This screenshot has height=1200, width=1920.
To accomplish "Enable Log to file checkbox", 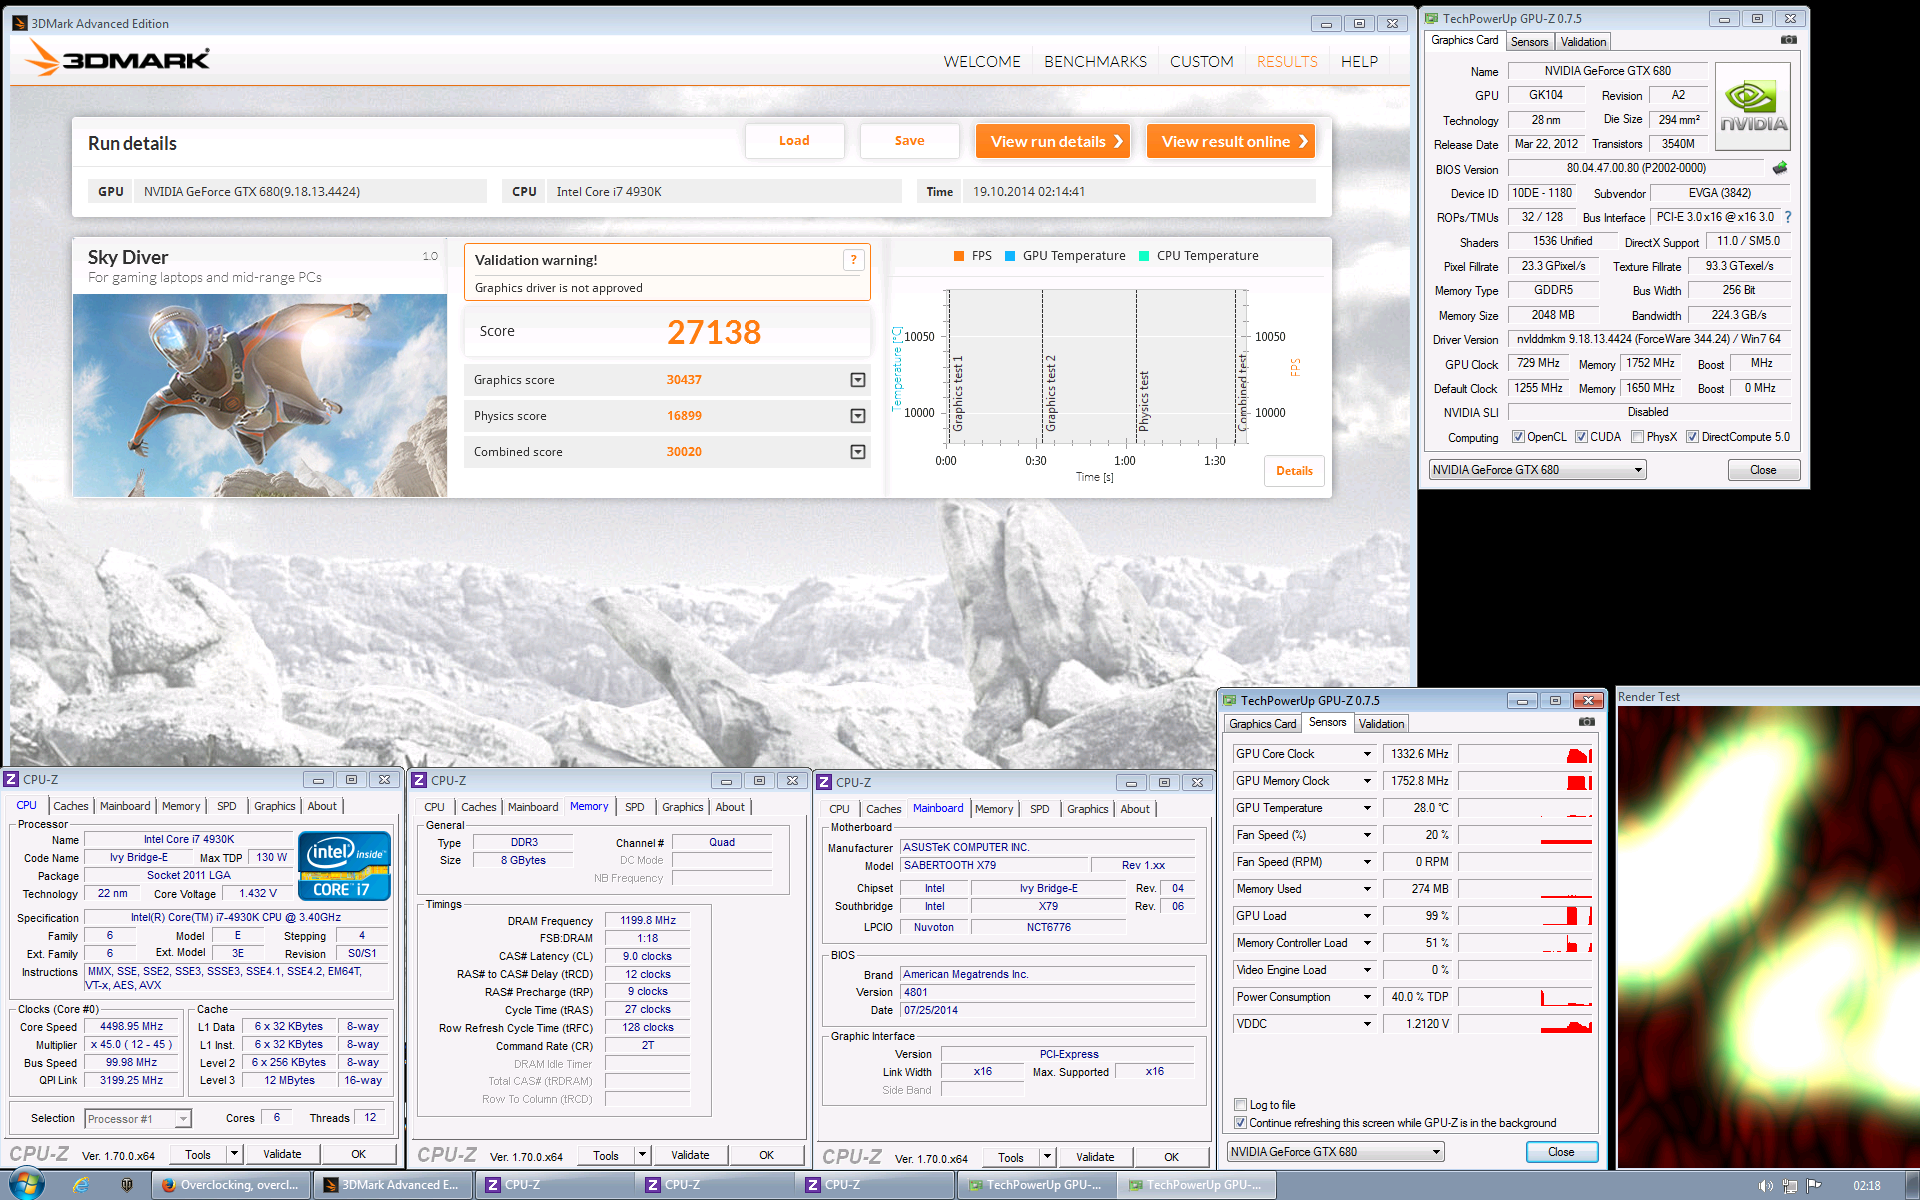I will [1240, 1105].
